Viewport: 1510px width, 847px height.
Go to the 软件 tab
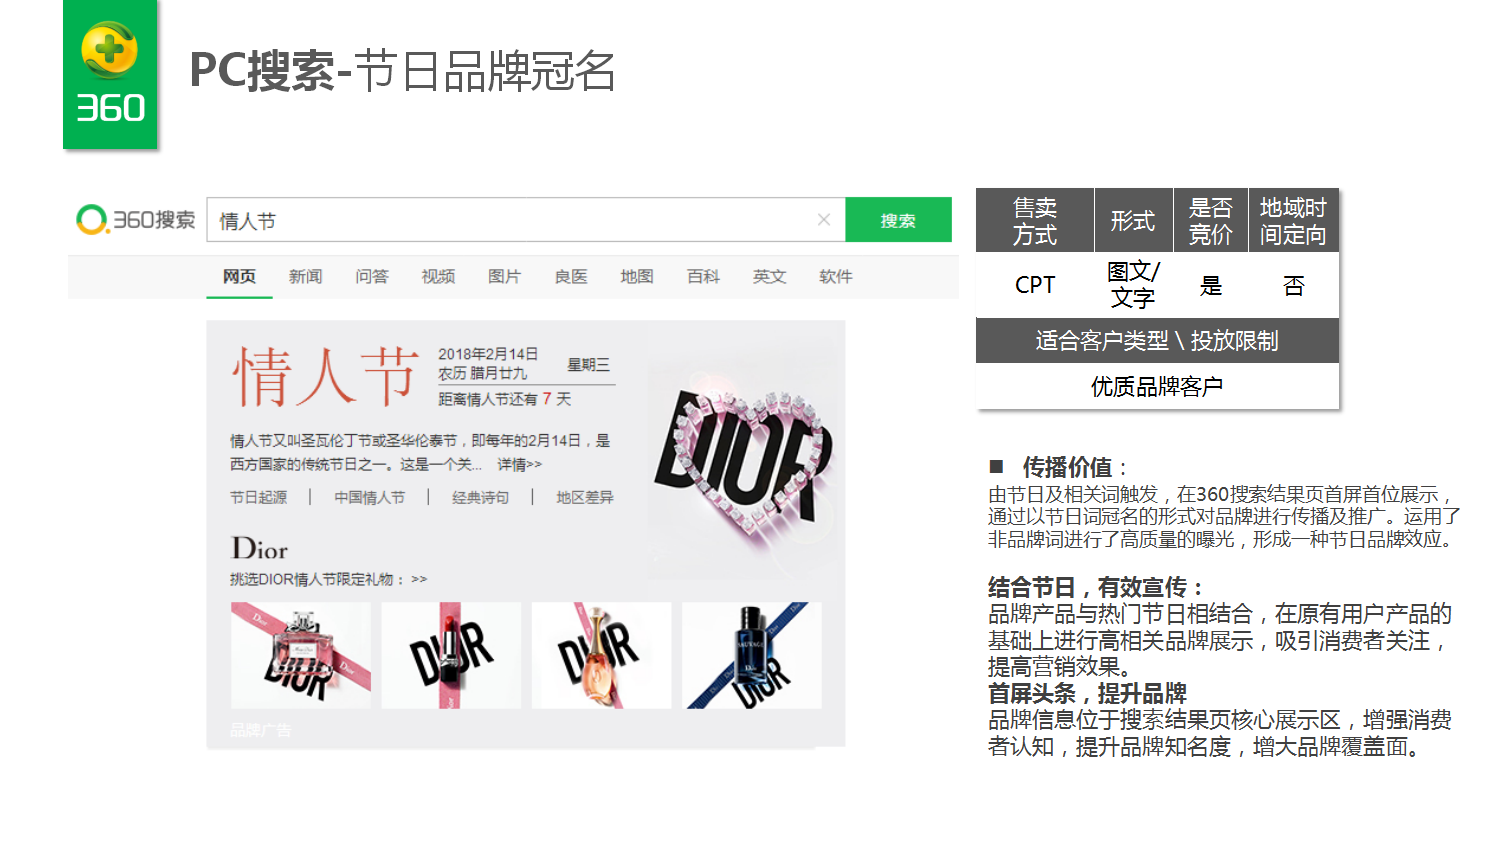tap(836, 277)
